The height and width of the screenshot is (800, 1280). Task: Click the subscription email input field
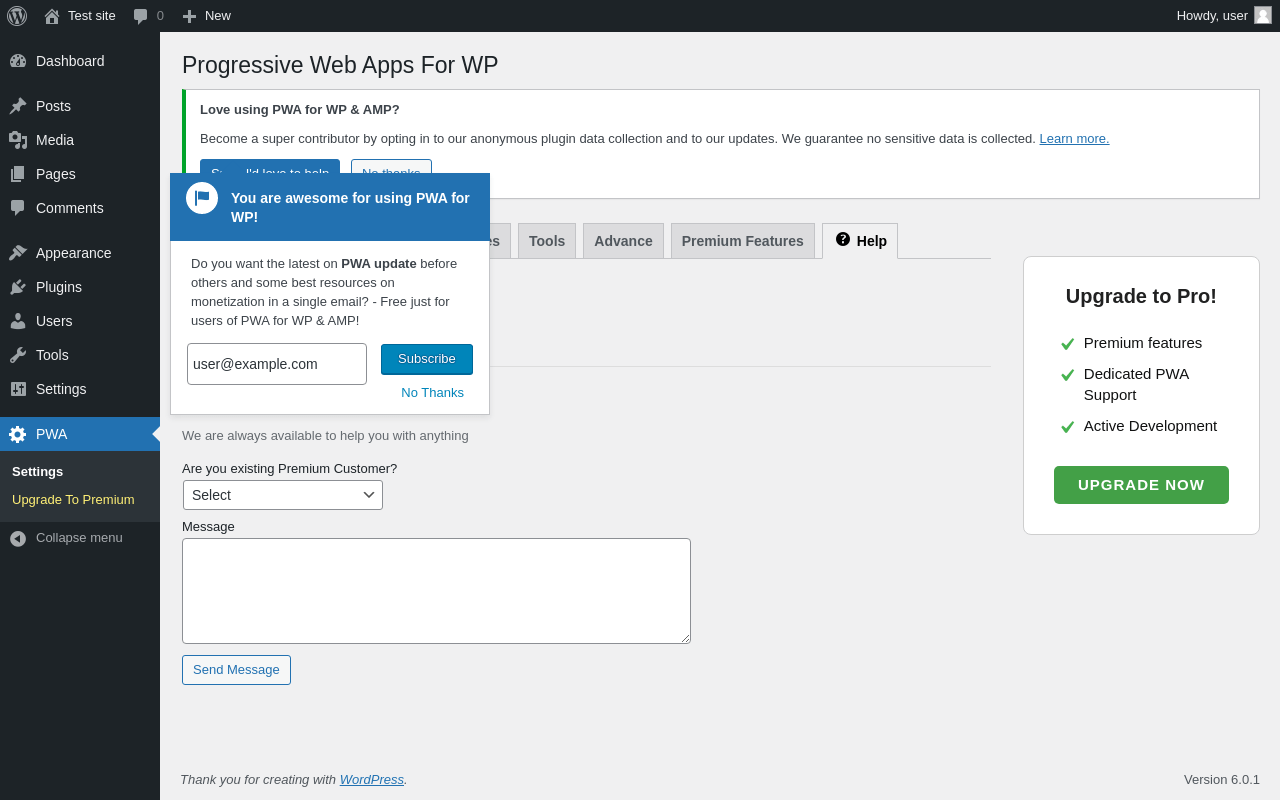tap(277, 364)
